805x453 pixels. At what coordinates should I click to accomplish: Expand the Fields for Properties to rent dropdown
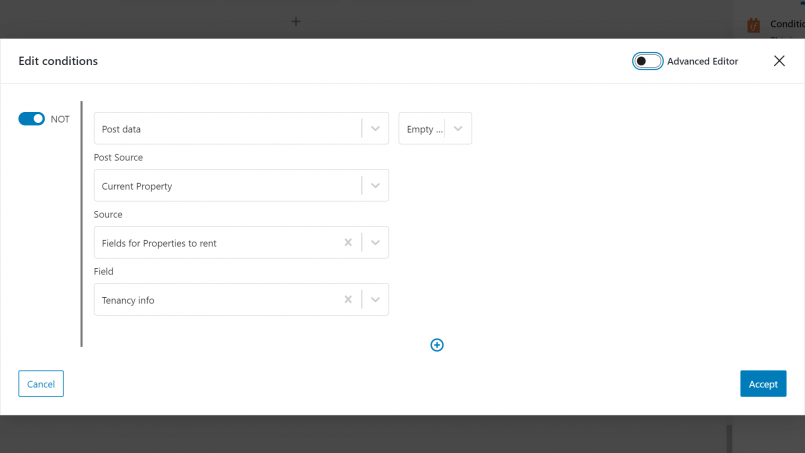click(x=375, y=243)
